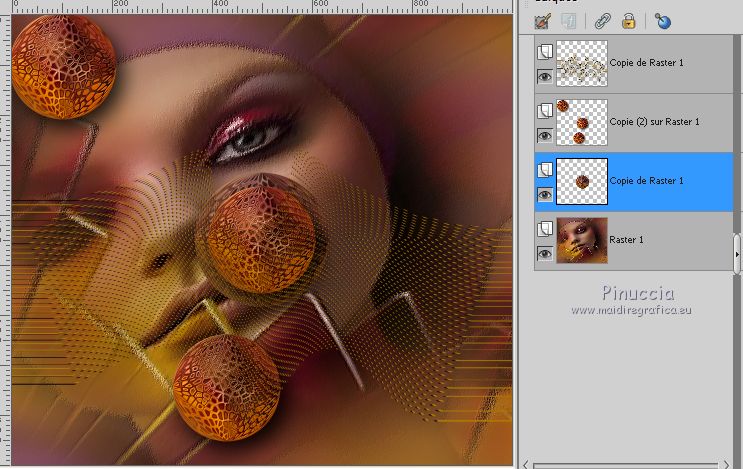Image resolution: width=743 pixels, height=469 pixels.
Task: Select single-sphere thumbnail of highlighted layer
Action: coord(582,181)
